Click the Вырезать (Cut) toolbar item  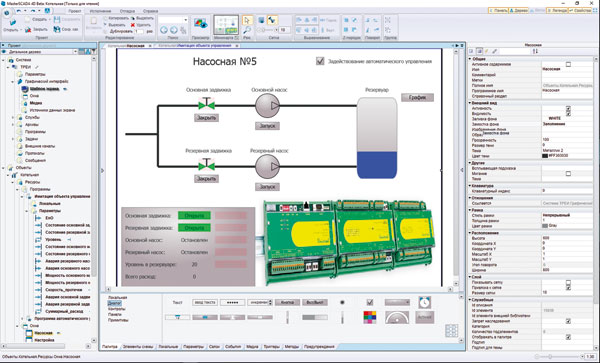[x=114, y=25]
